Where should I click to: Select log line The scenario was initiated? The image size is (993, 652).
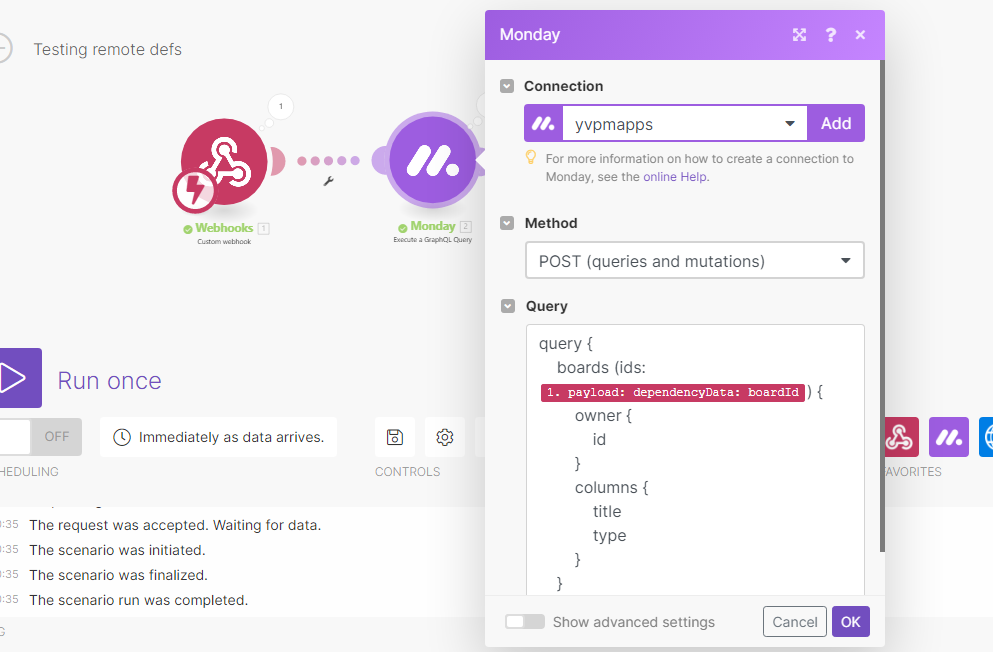click(117, 550)
